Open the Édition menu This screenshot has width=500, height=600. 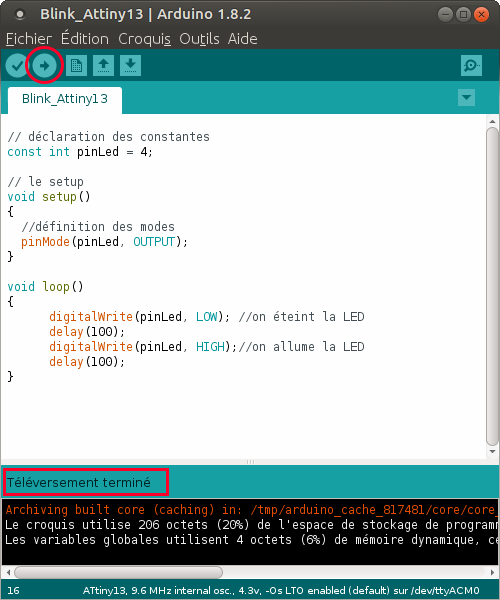85,39
